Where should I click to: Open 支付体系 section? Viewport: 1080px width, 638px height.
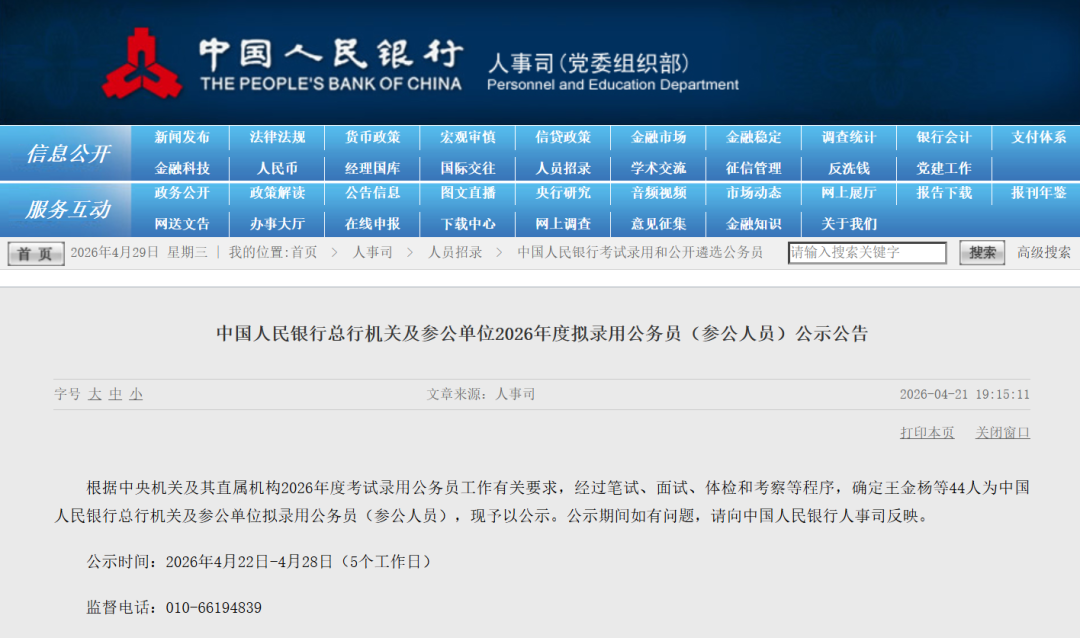[x=1039, y=137]
